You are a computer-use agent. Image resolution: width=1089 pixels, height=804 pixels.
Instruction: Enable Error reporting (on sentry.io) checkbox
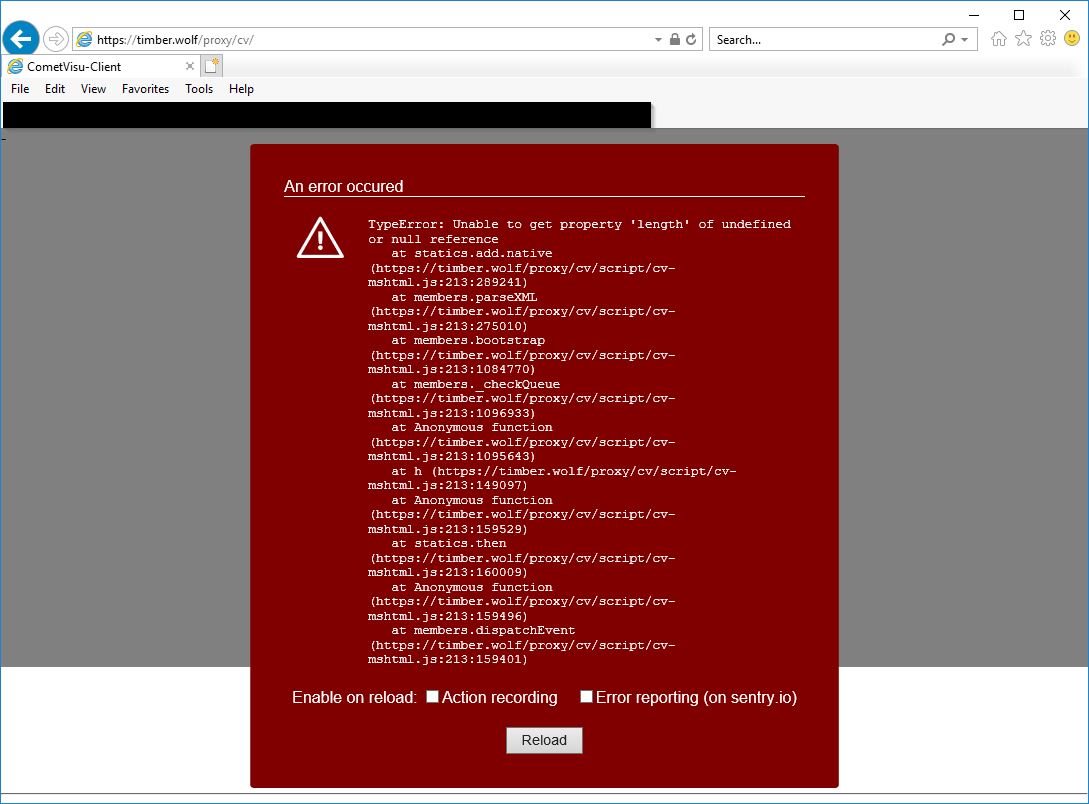click(x=587, y=697)
